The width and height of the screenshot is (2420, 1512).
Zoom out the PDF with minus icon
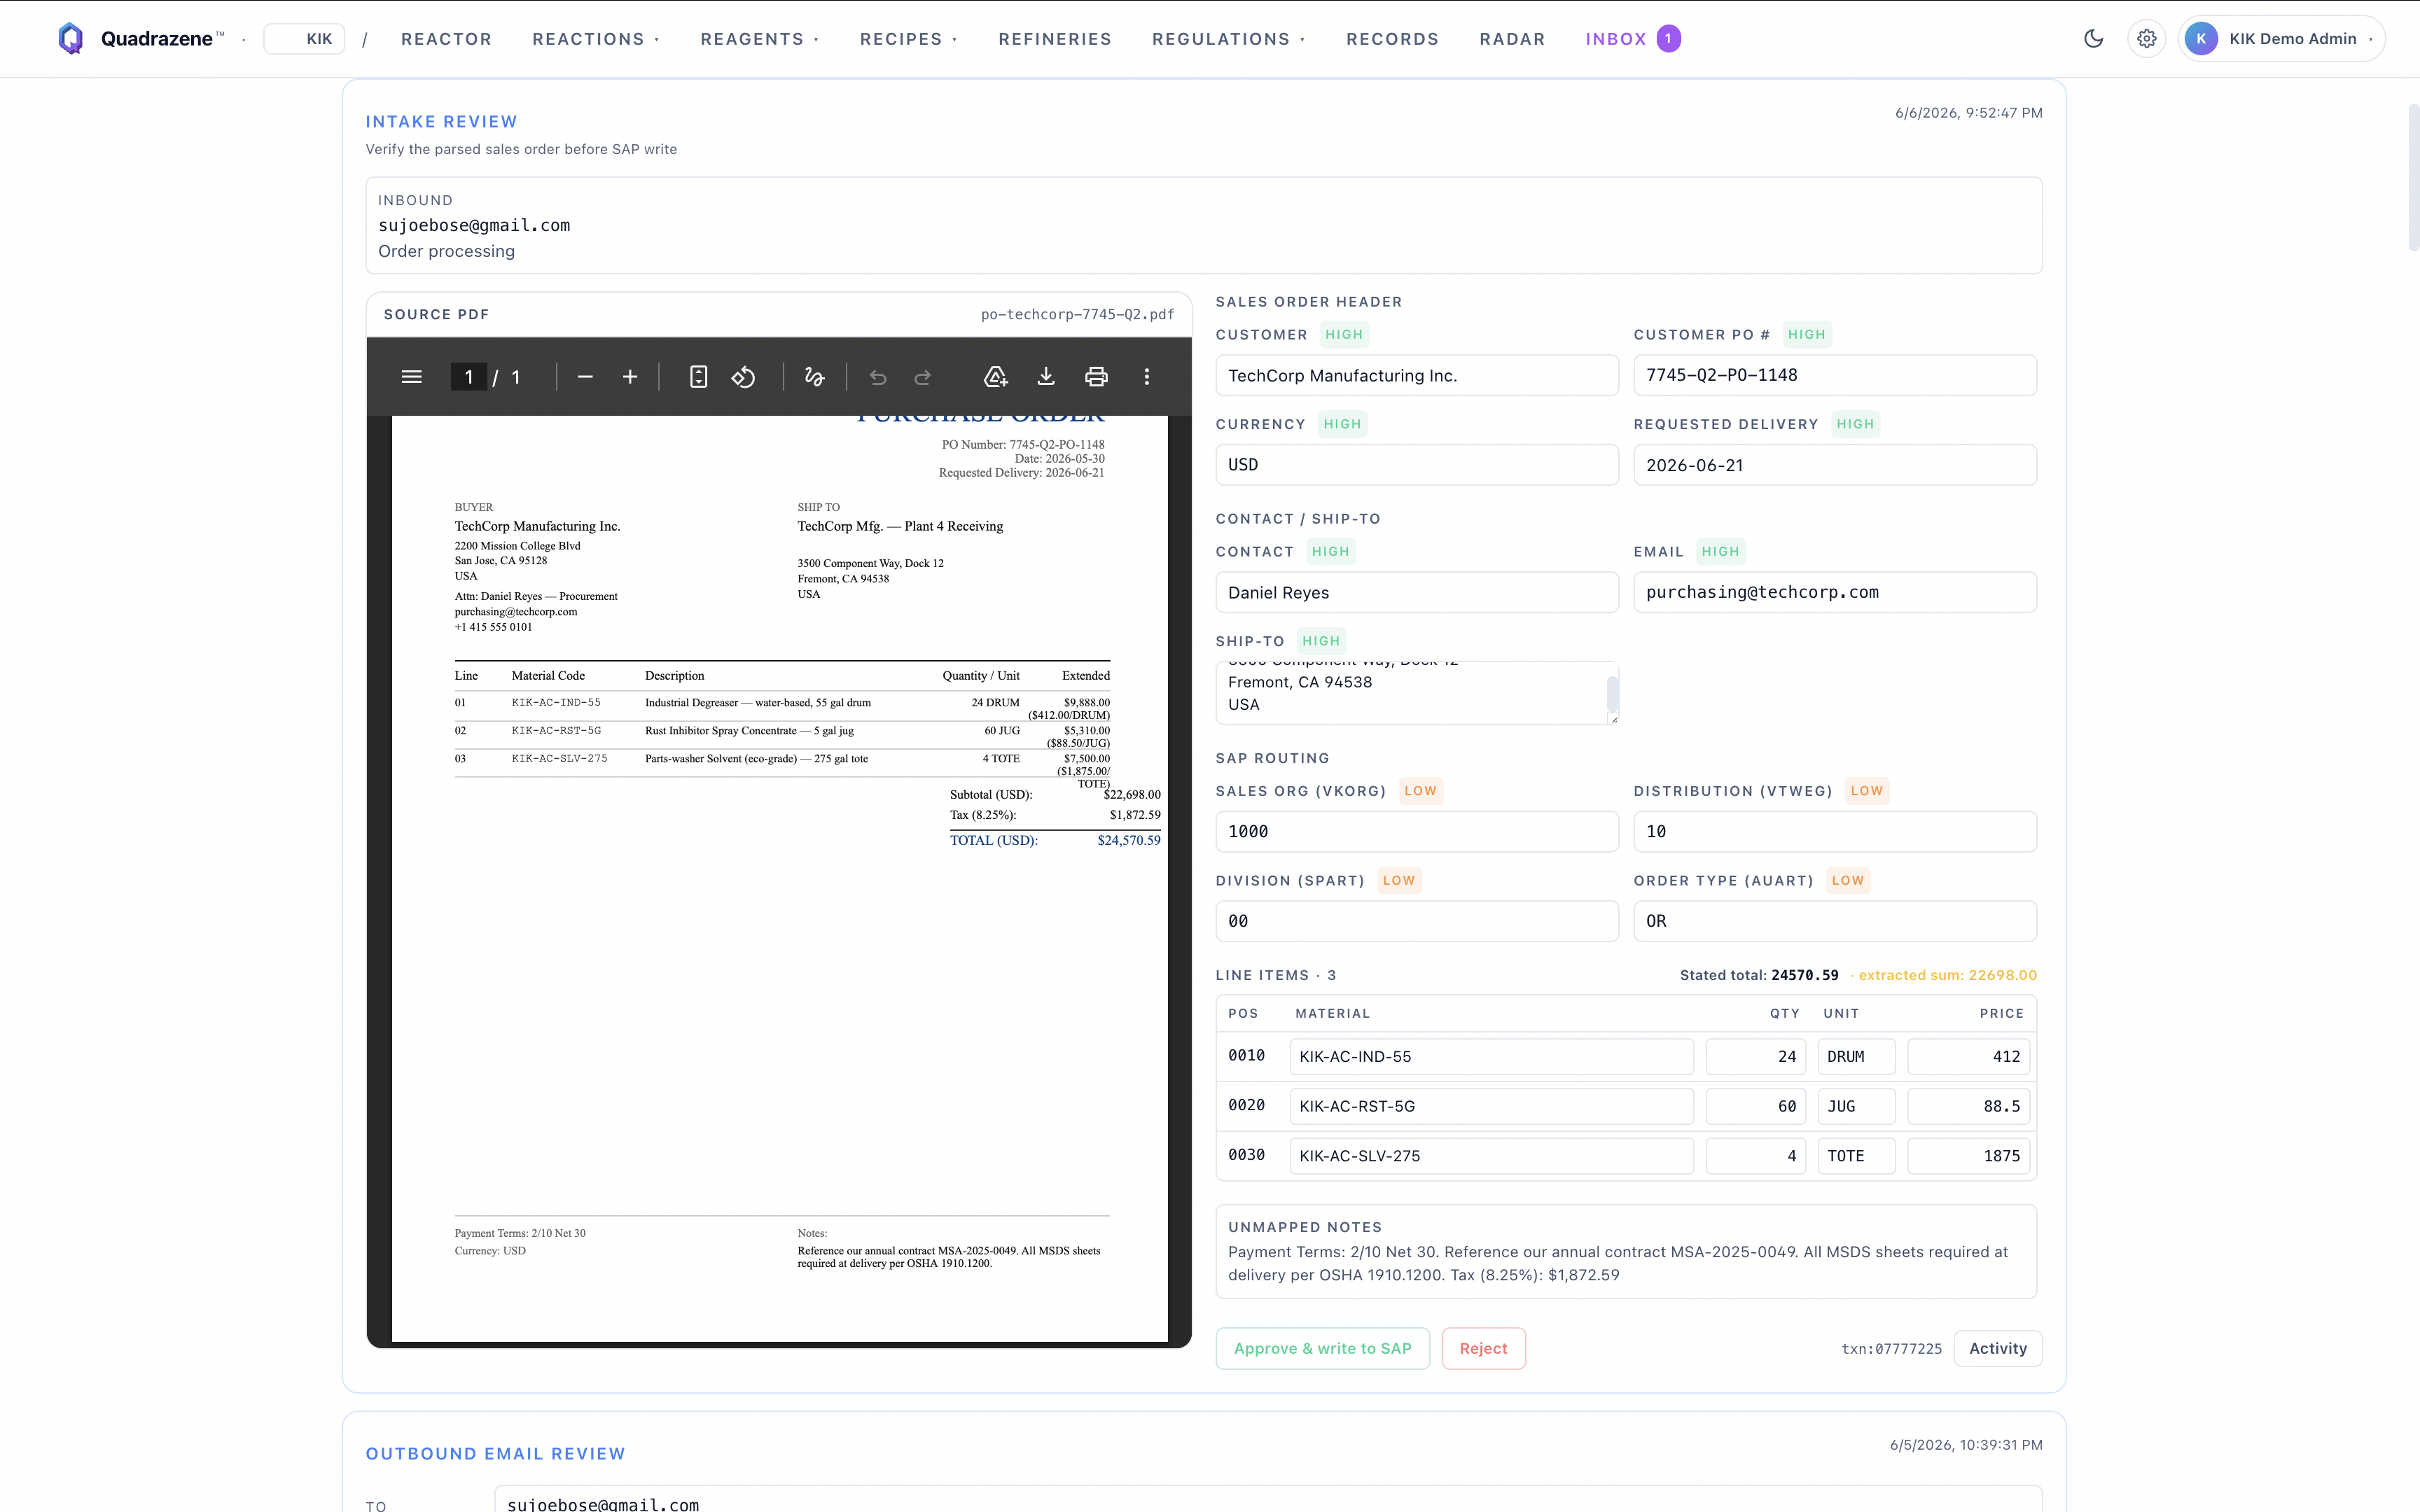[x=585, y=377]
